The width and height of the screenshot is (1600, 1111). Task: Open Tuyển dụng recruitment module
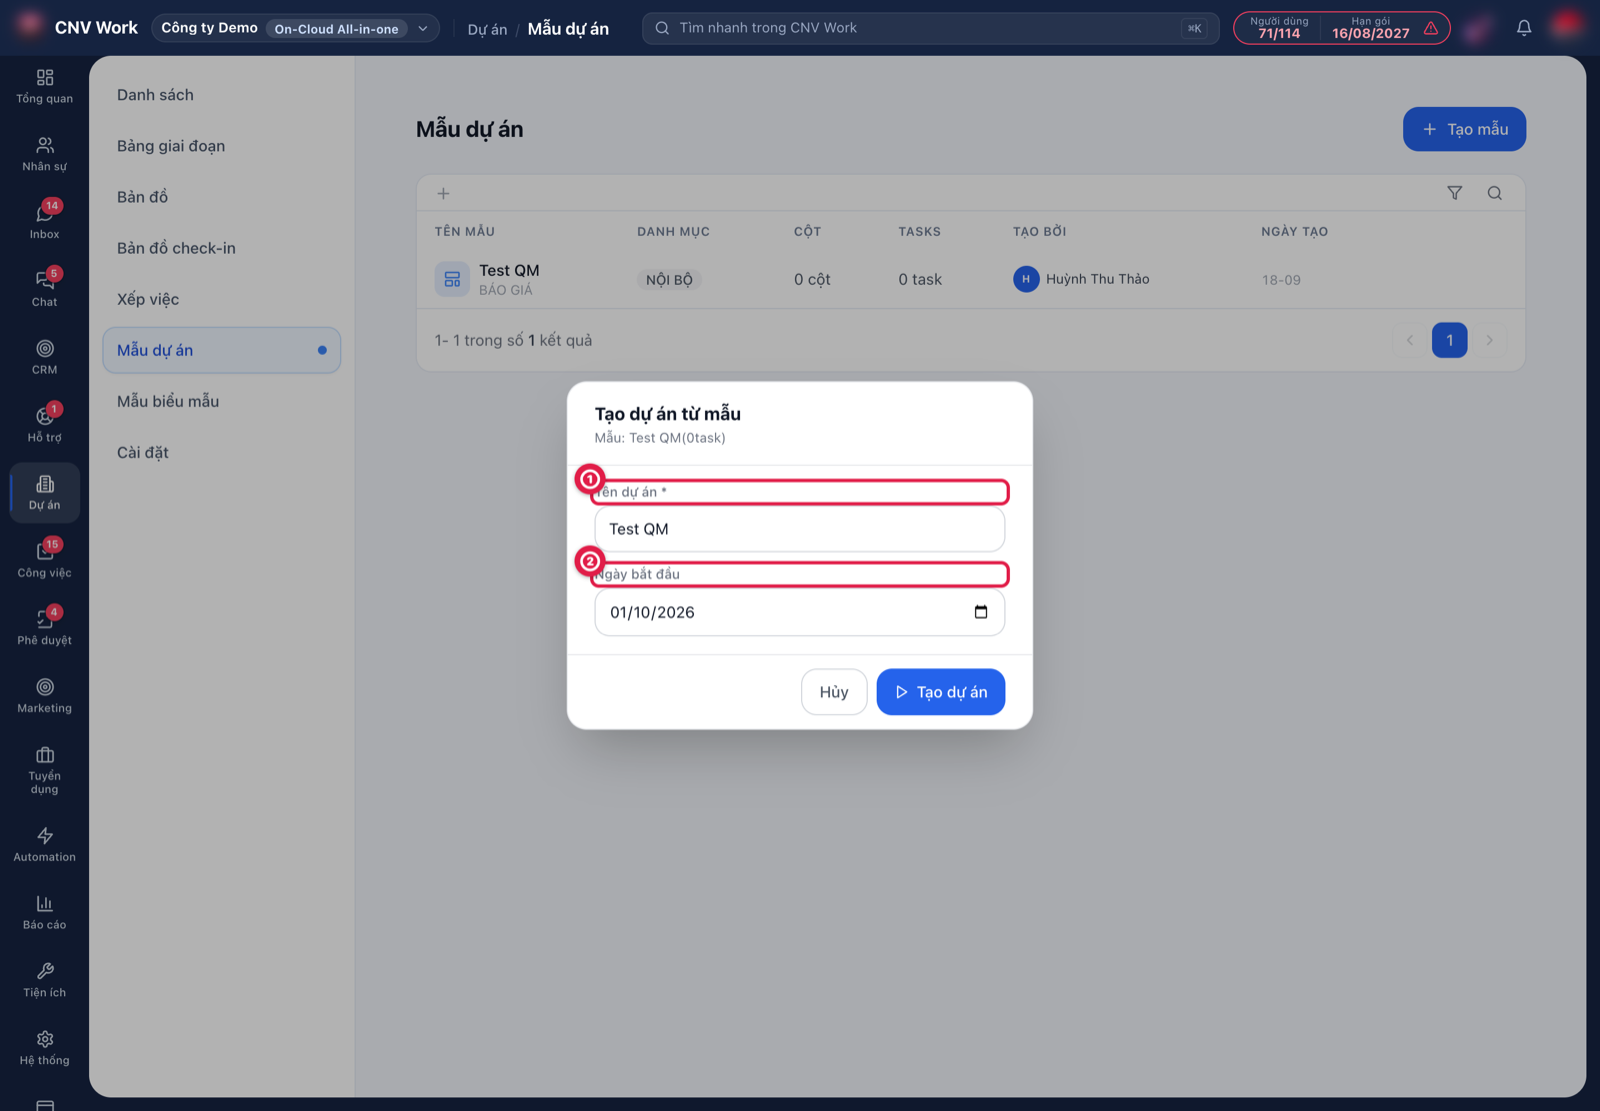coord(44,770)
